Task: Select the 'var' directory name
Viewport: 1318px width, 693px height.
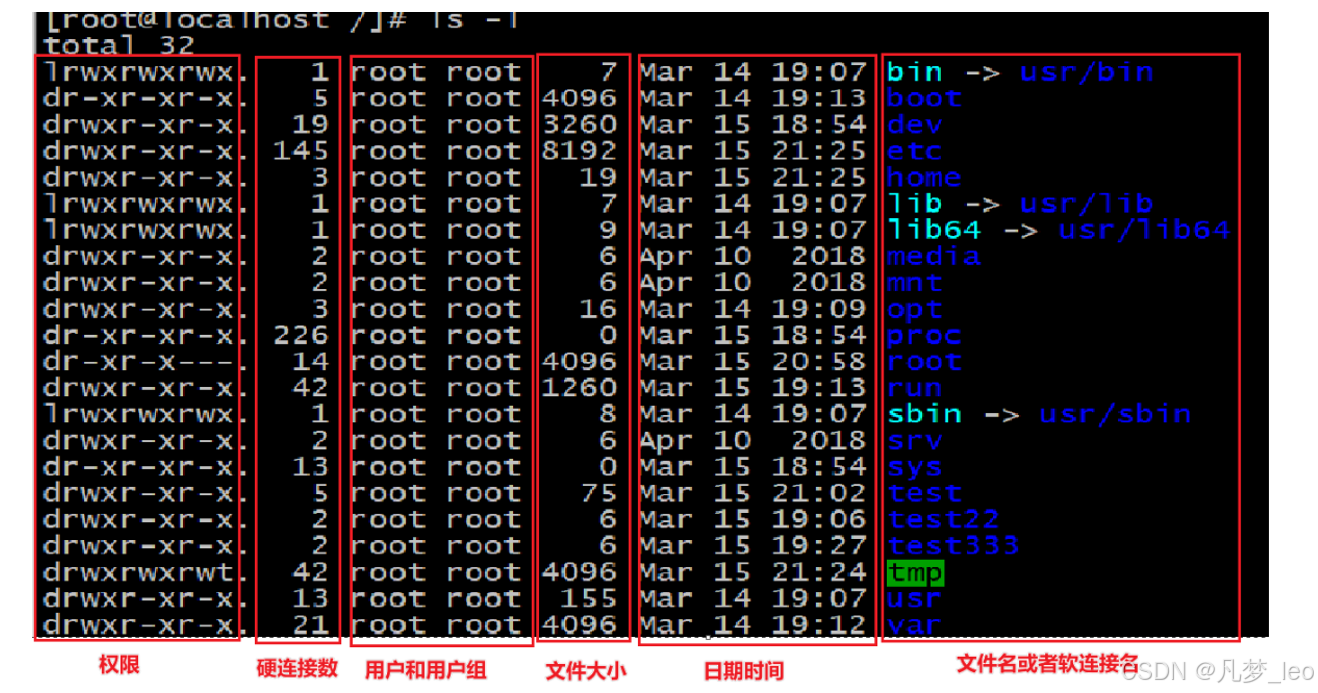Action: (915, 624)
